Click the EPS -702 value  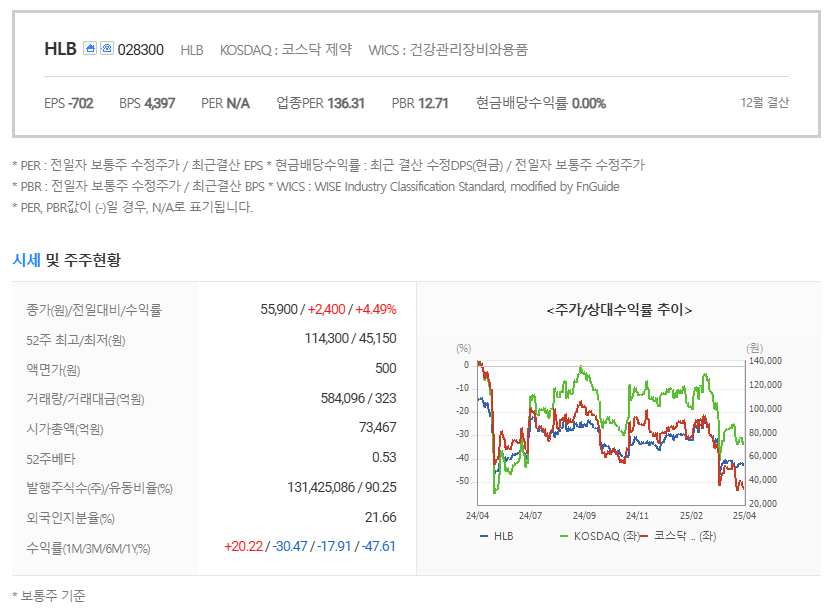[69, 103]
